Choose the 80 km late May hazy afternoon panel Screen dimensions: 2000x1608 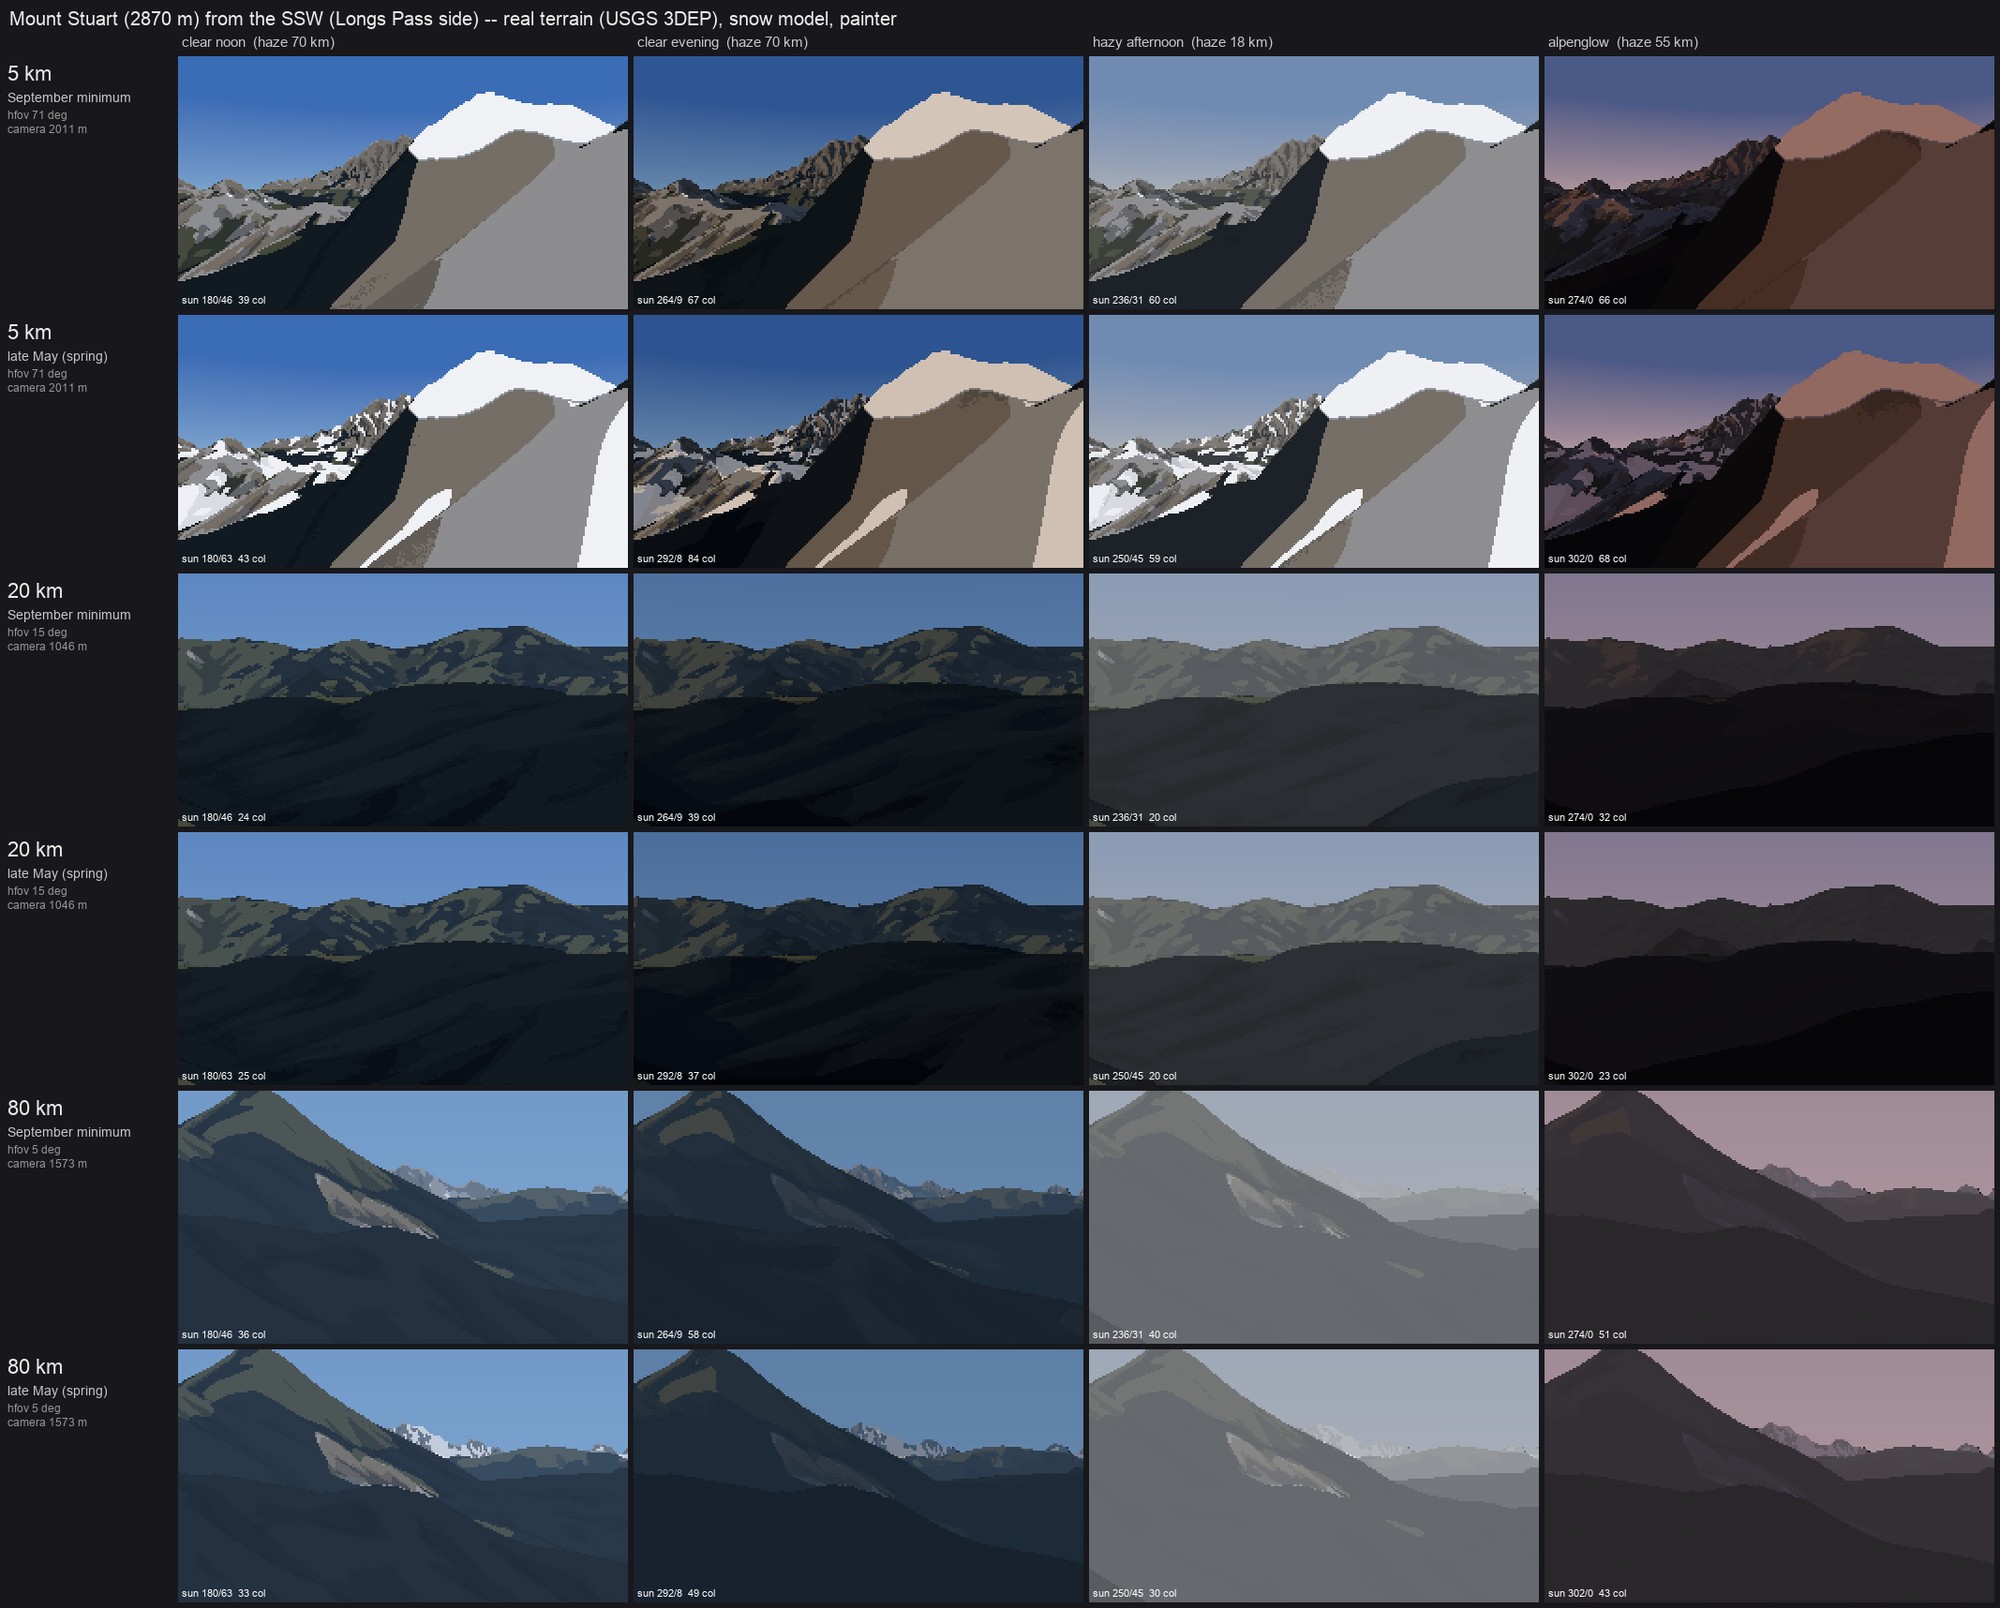tap(1313, 1476)
